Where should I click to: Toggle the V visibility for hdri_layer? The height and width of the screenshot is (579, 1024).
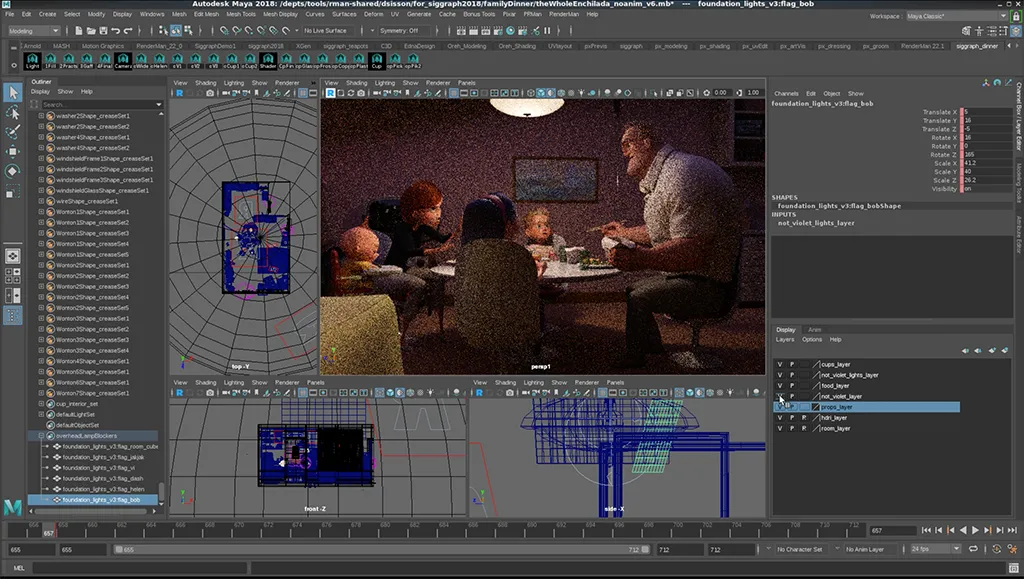[780, 417]
